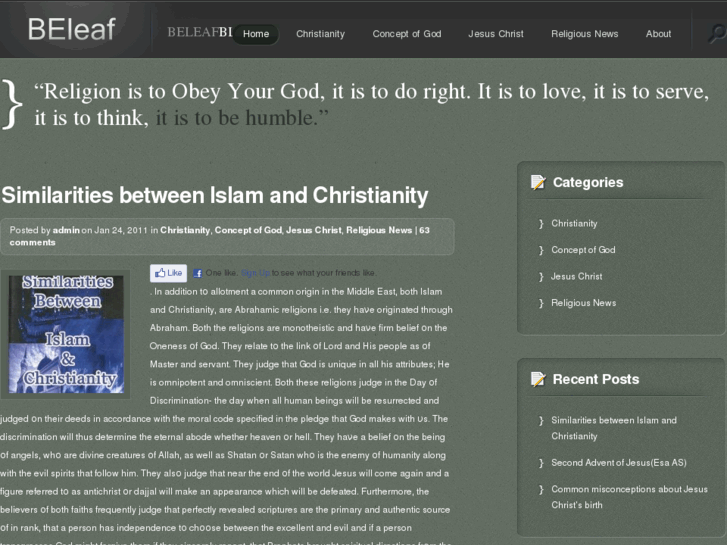The image size is (727, 545).
Task: Select Christianity in Categories sidebar
Action: click(574, 224)
